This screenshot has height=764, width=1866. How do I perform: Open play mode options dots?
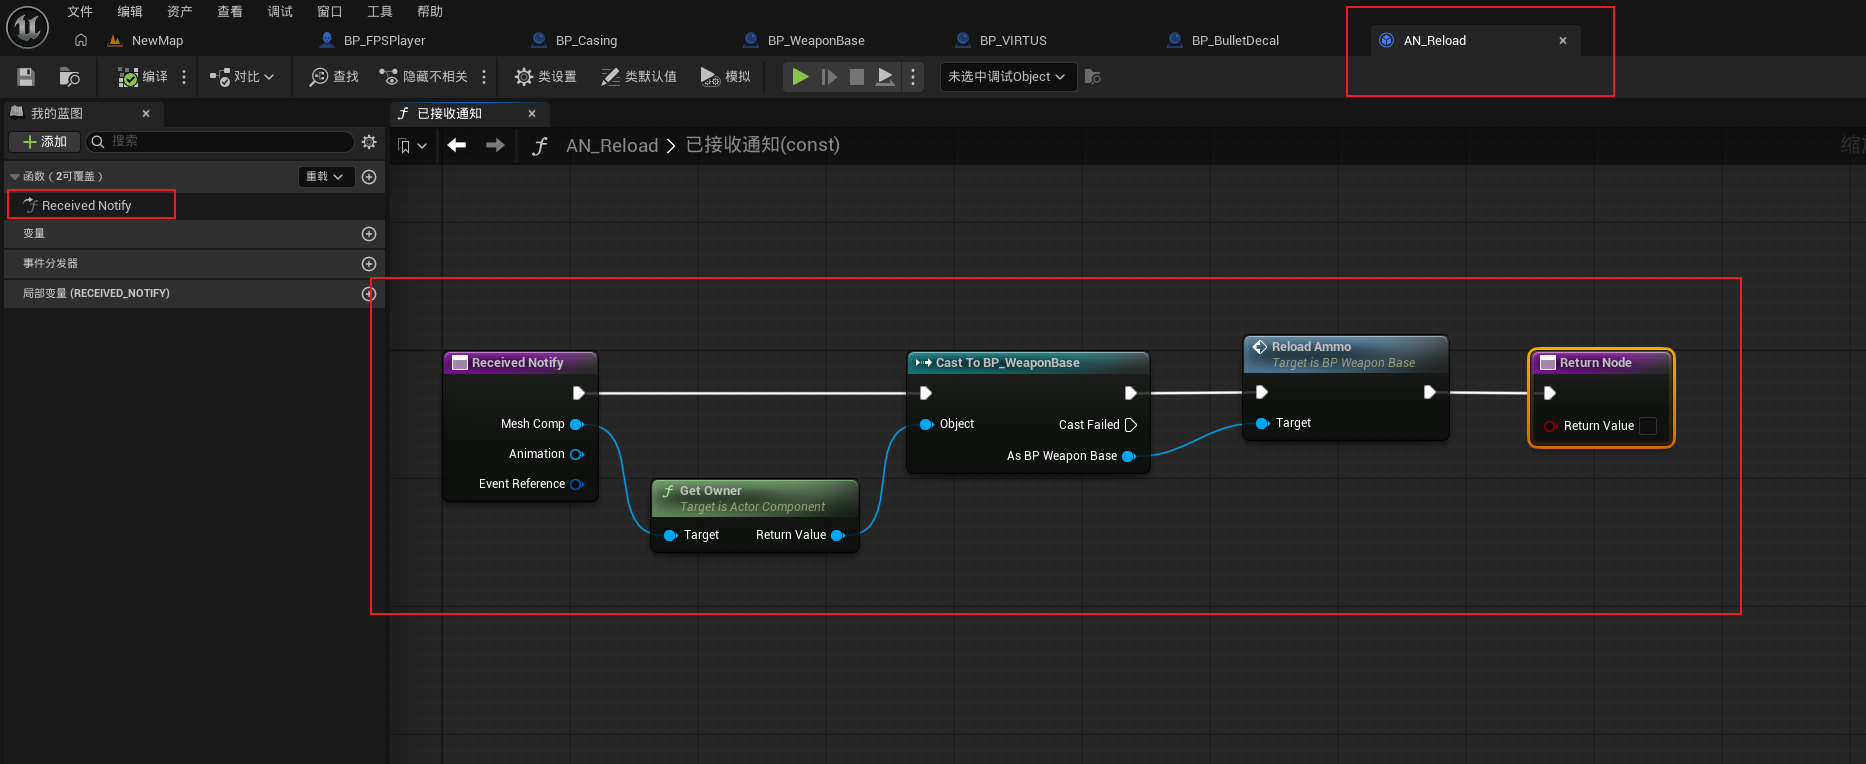pyautogui.click(x=913, y=77)
